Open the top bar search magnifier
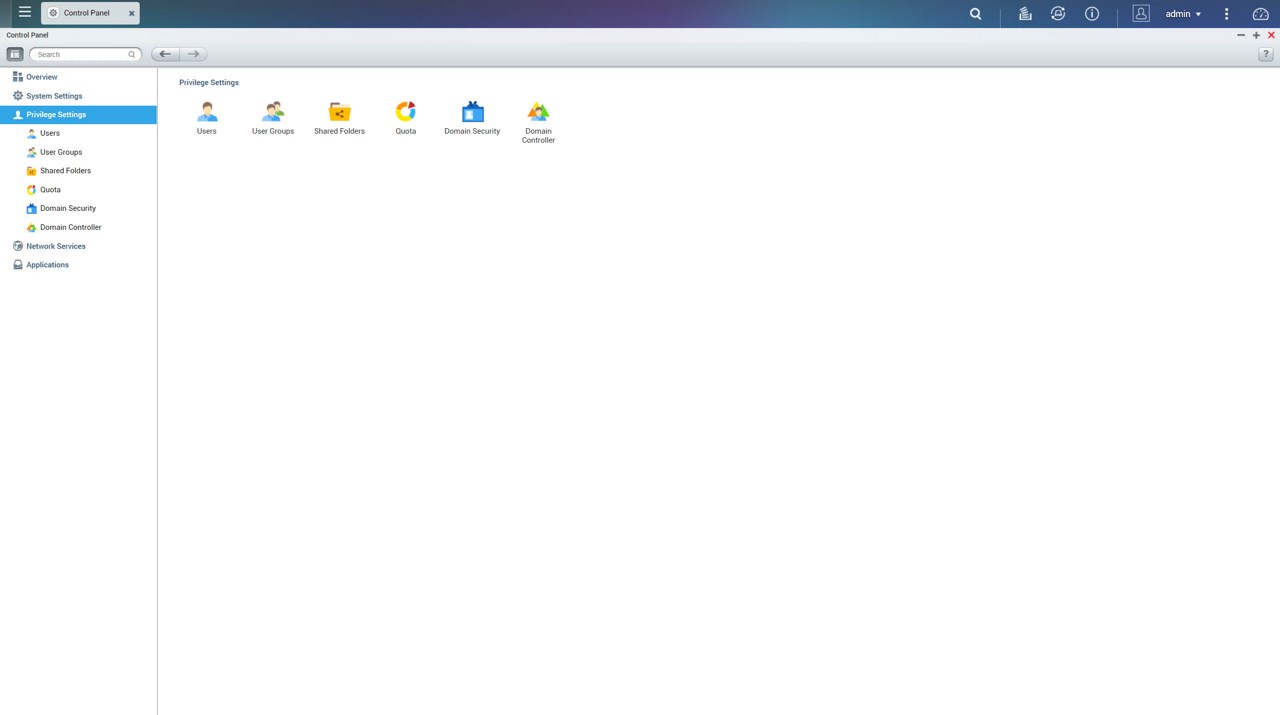Image resolution: width=1280 pixels, height=715 pixels. 976,14
